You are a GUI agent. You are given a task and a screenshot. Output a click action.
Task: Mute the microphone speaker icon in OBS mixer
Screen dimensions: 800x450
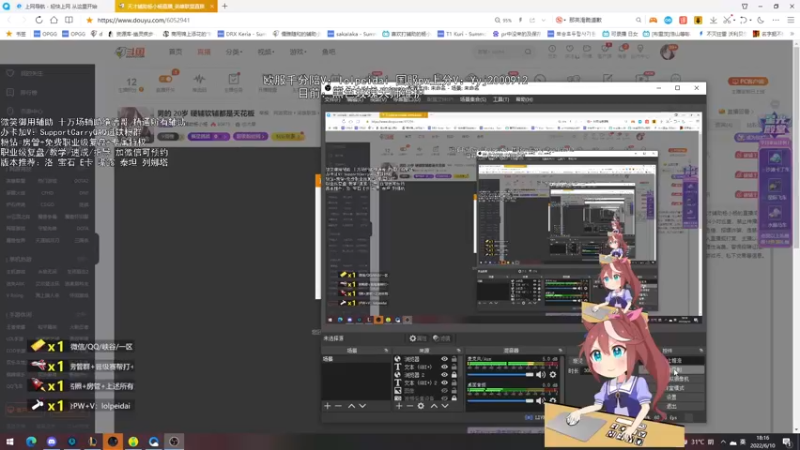tap(541, 375)
